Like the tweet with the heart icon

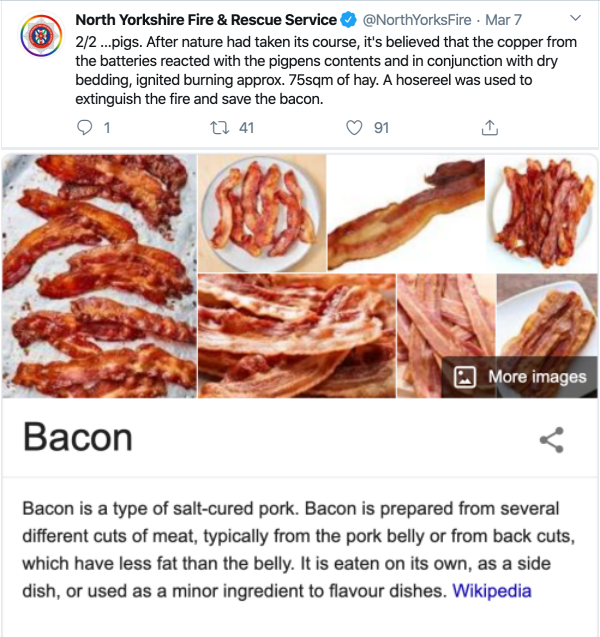354,128
